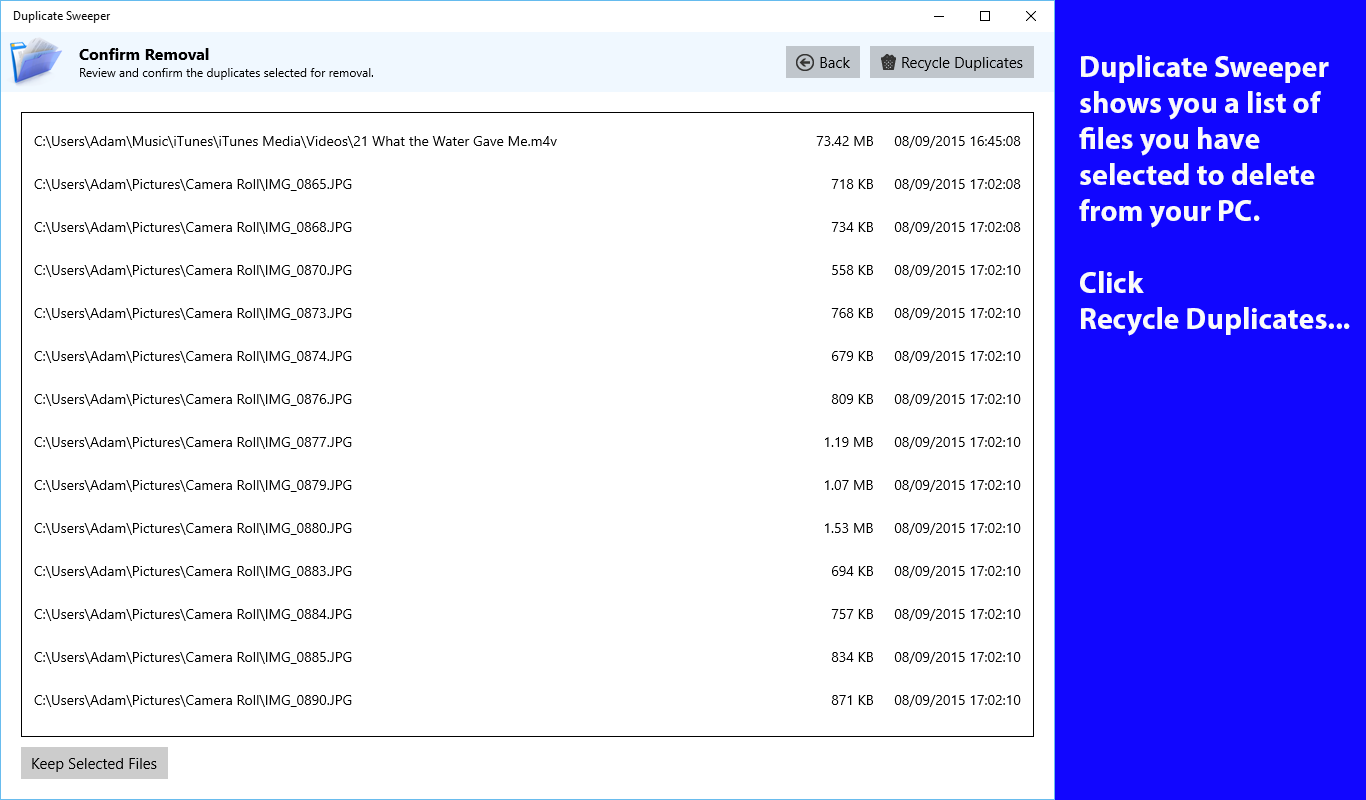This screenshot has height=800, width=1366.
Task: Click the recycle bin icon in Recycle Duplicates
Action: [x=887, y=63]
